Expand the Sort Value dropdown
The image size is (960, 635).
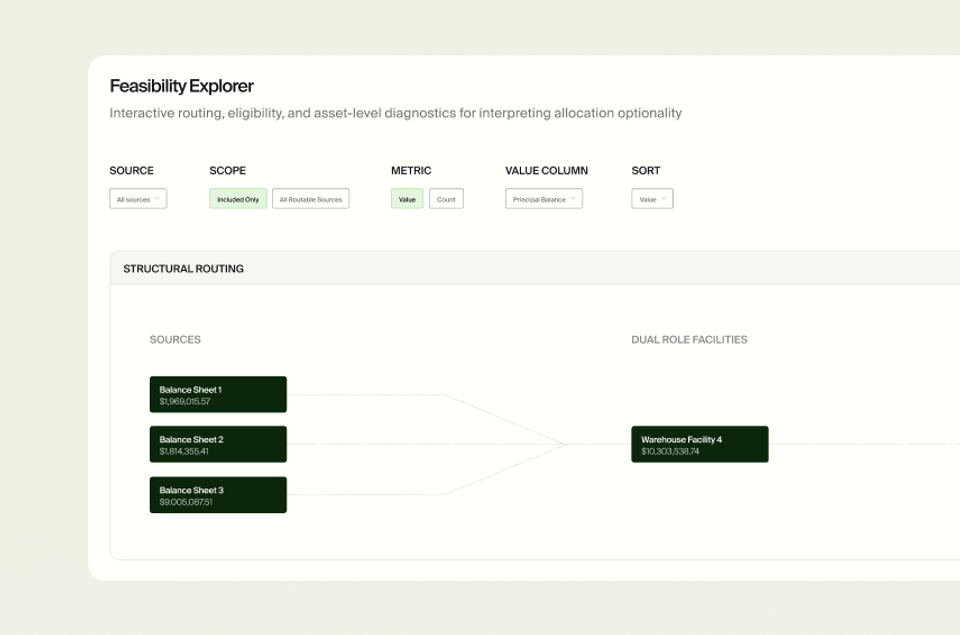652,198
